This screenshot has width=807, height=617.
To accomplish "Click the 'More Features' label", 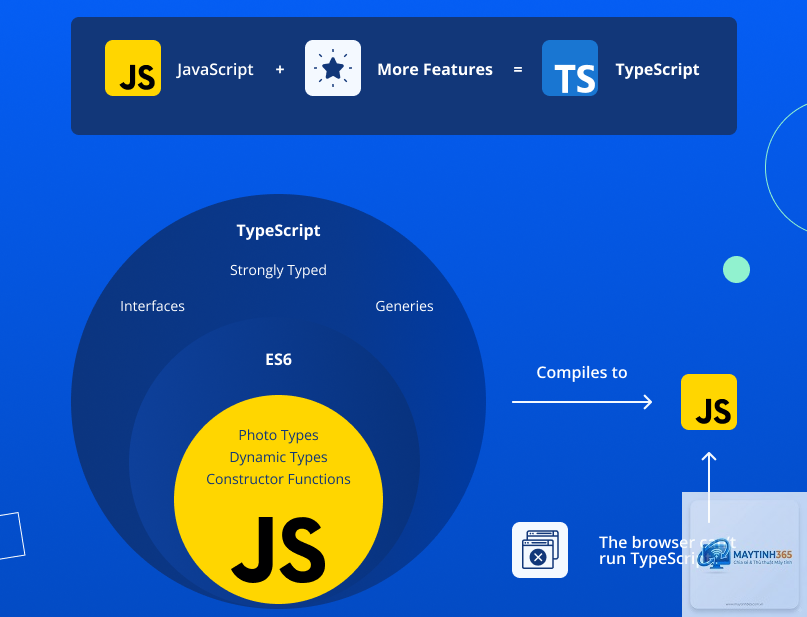I will click(x=435, y=69).
